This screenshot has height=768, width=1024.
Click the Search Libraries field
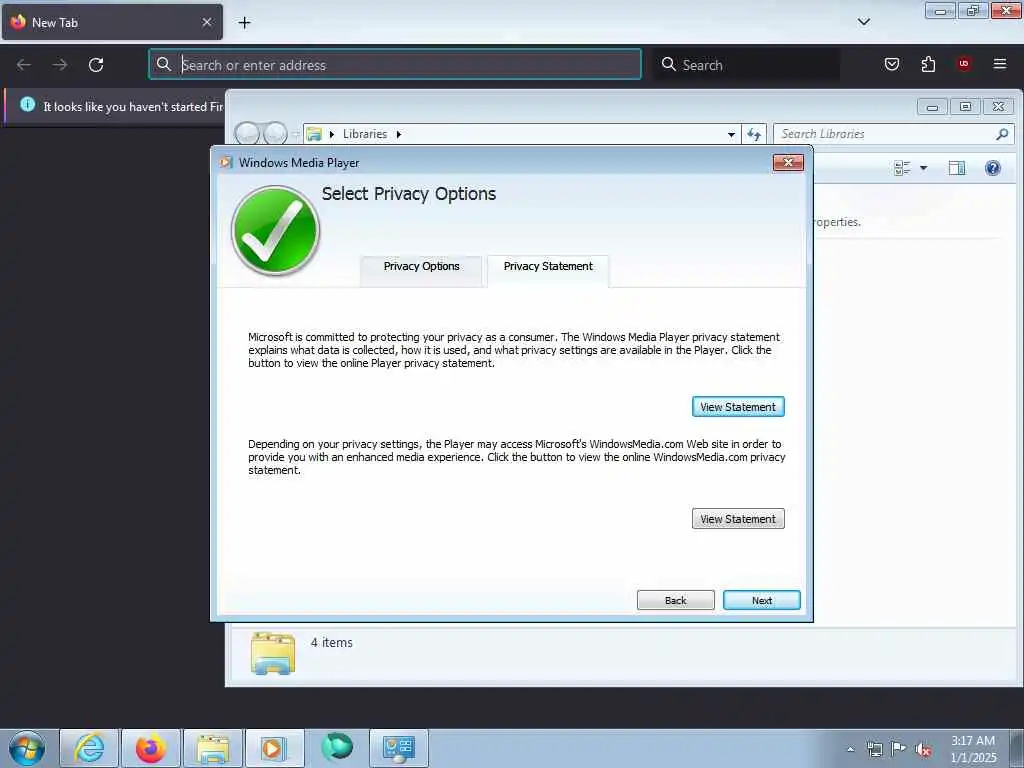point(893,134)
